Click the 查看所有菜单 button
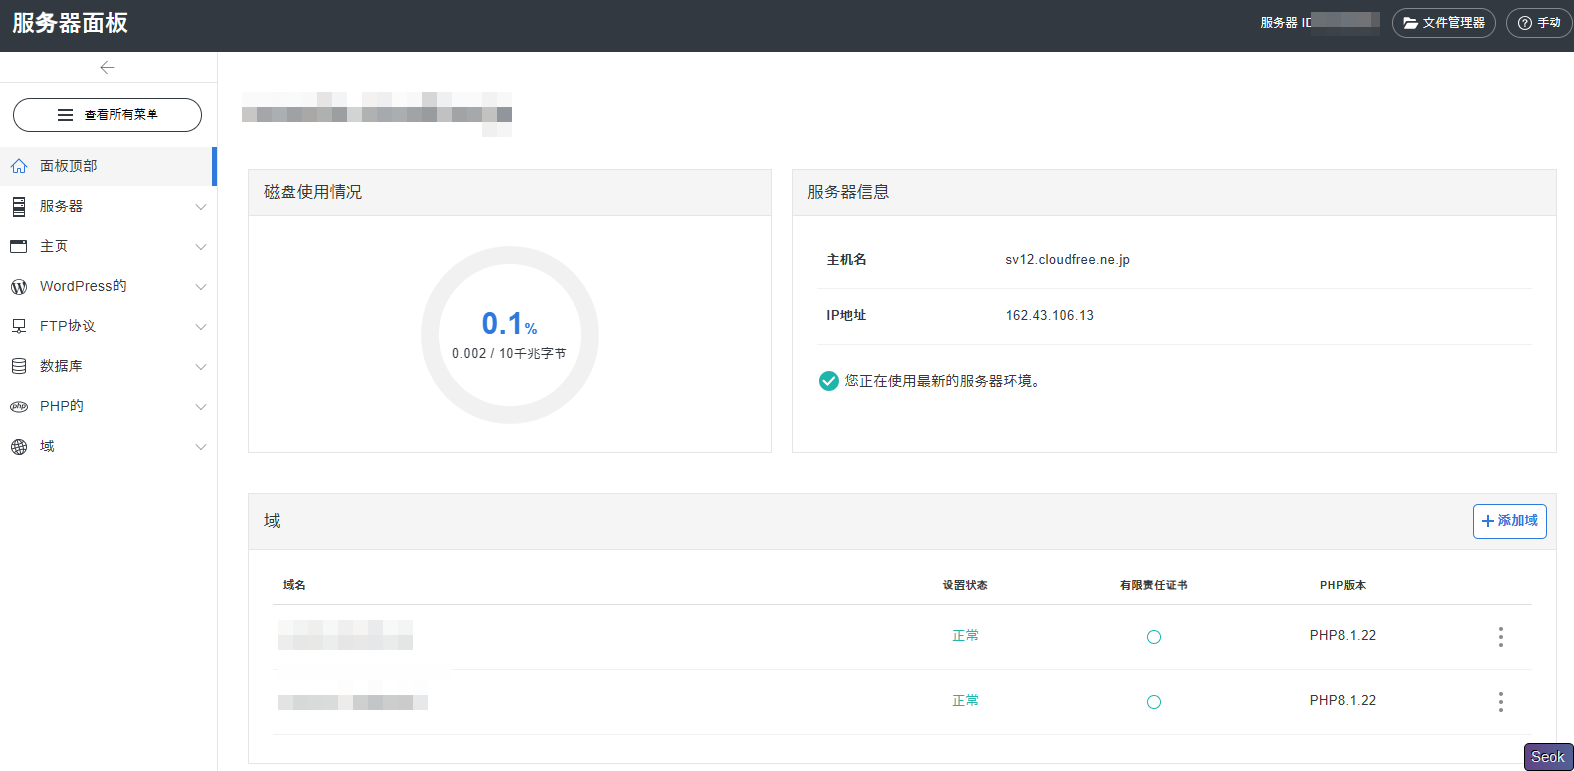Viewport: 1574px width, 771px height. 107,115
